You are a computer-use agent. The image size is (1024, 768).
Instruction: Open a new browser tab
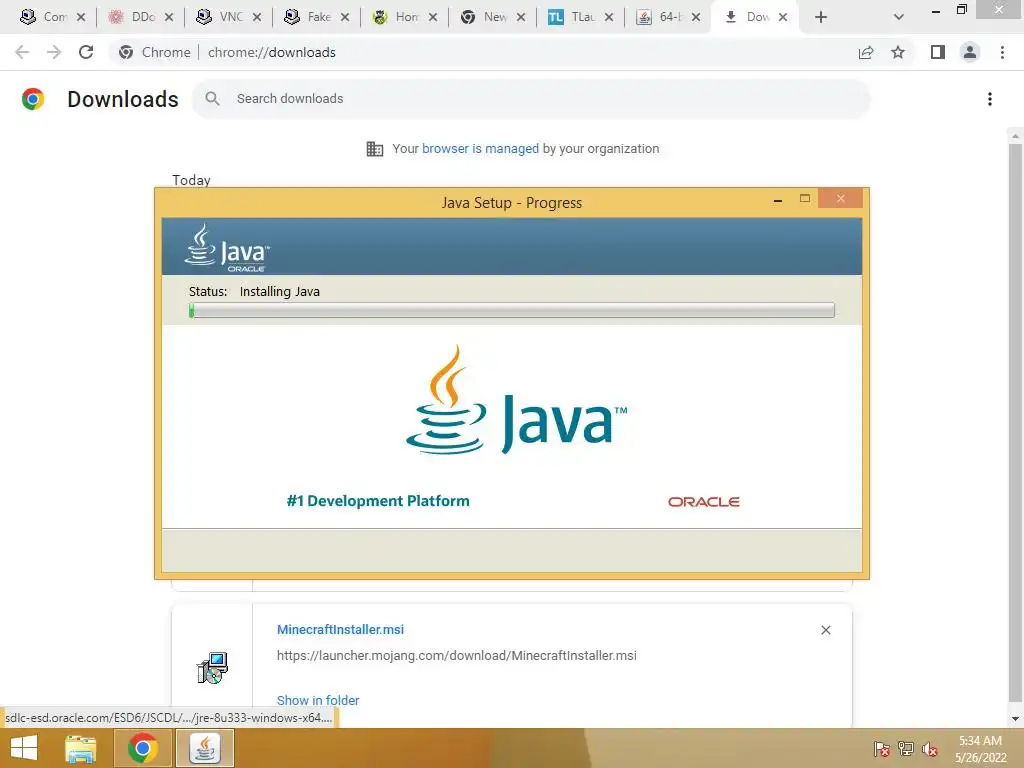tap(821, 18)
